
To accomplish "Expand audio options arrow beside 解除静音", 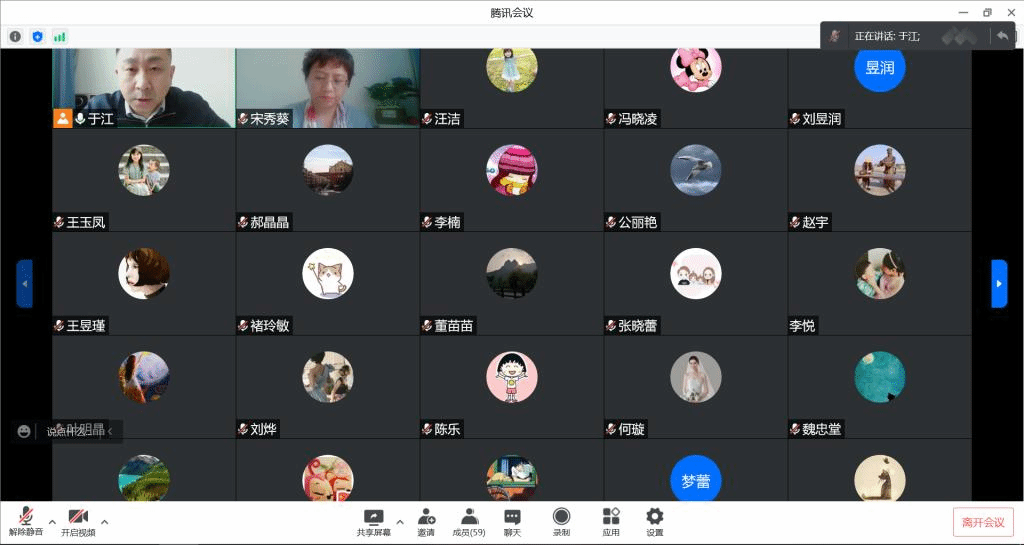I will [52, 521].
